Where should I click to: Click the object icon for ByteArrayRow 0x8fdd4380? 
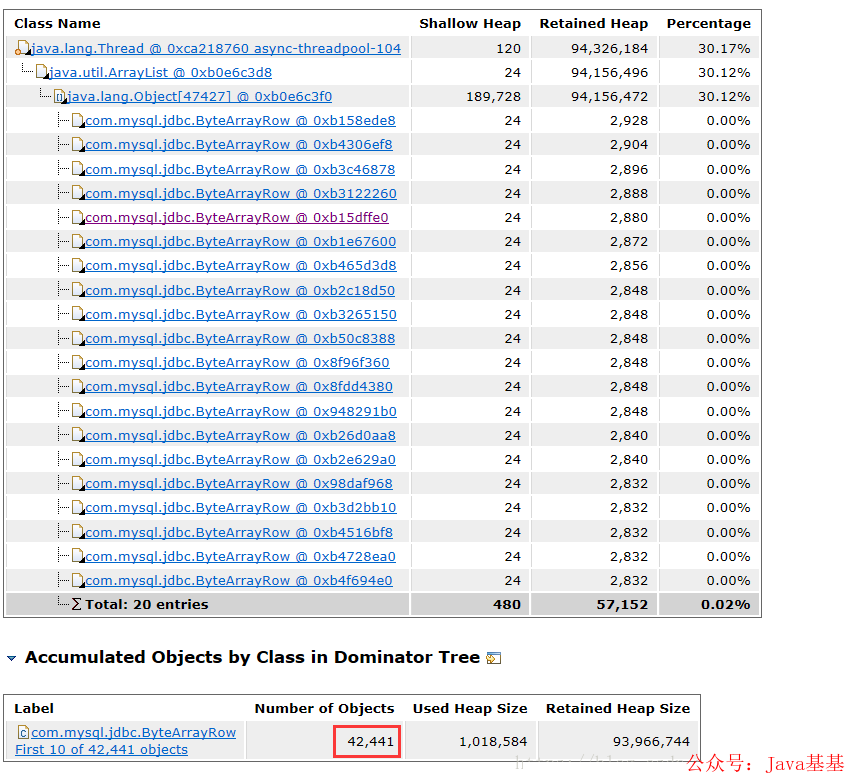coord(78,386)
